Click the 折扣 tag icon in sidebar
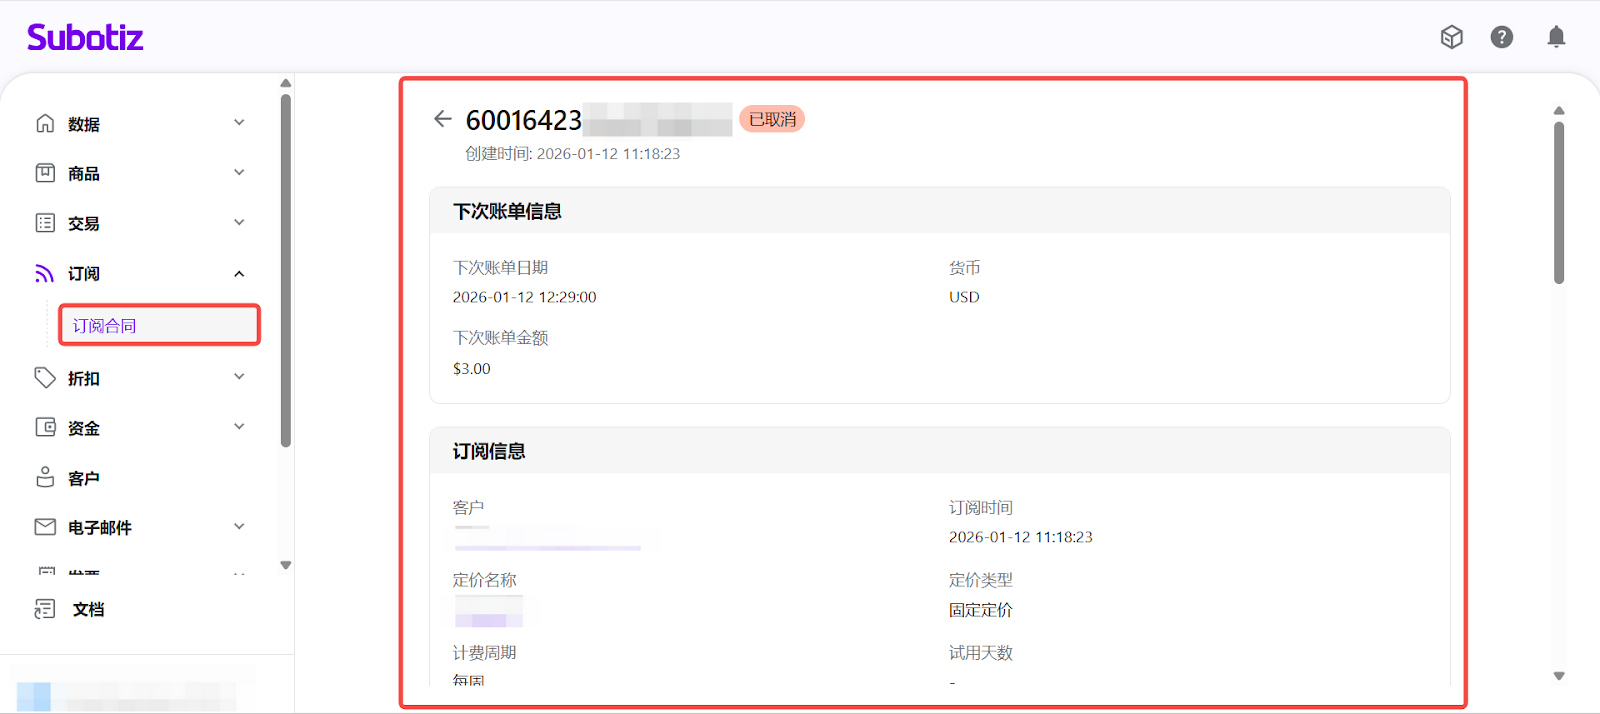 (45, 377)
